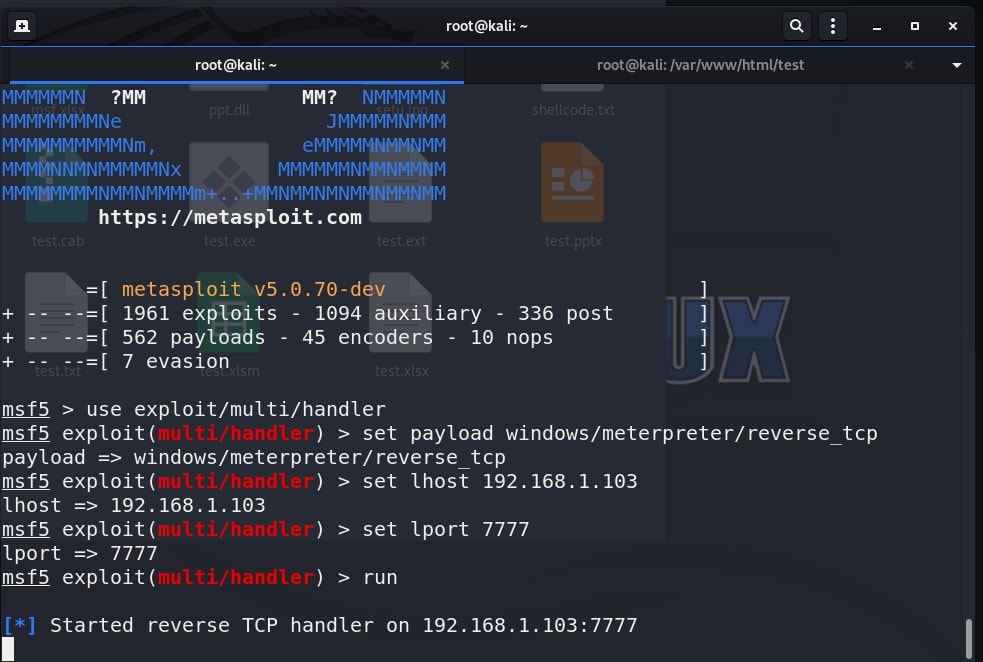Click the ppt.dll desktop file label
983x662 pixels.
tap(229, 110)
